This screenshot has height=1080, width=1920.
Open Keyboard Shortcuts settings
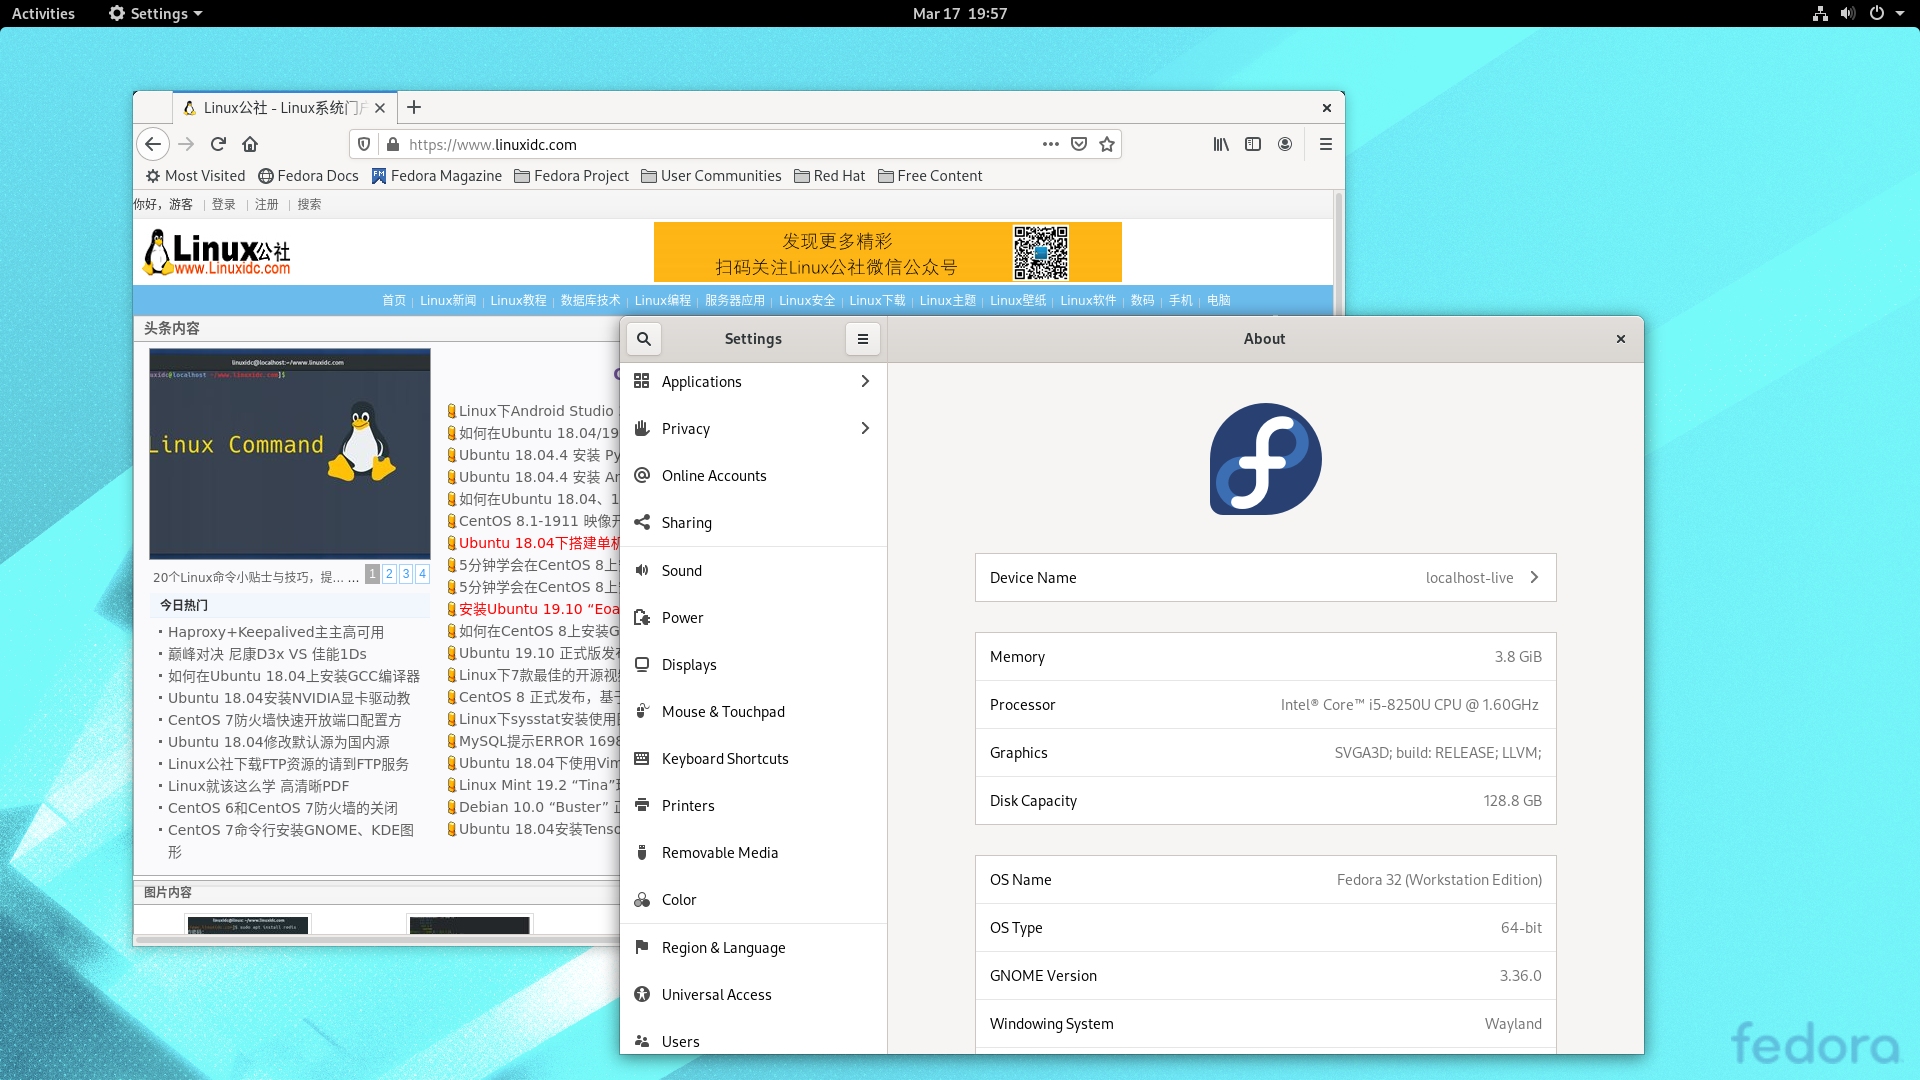(x=725, y=758)
